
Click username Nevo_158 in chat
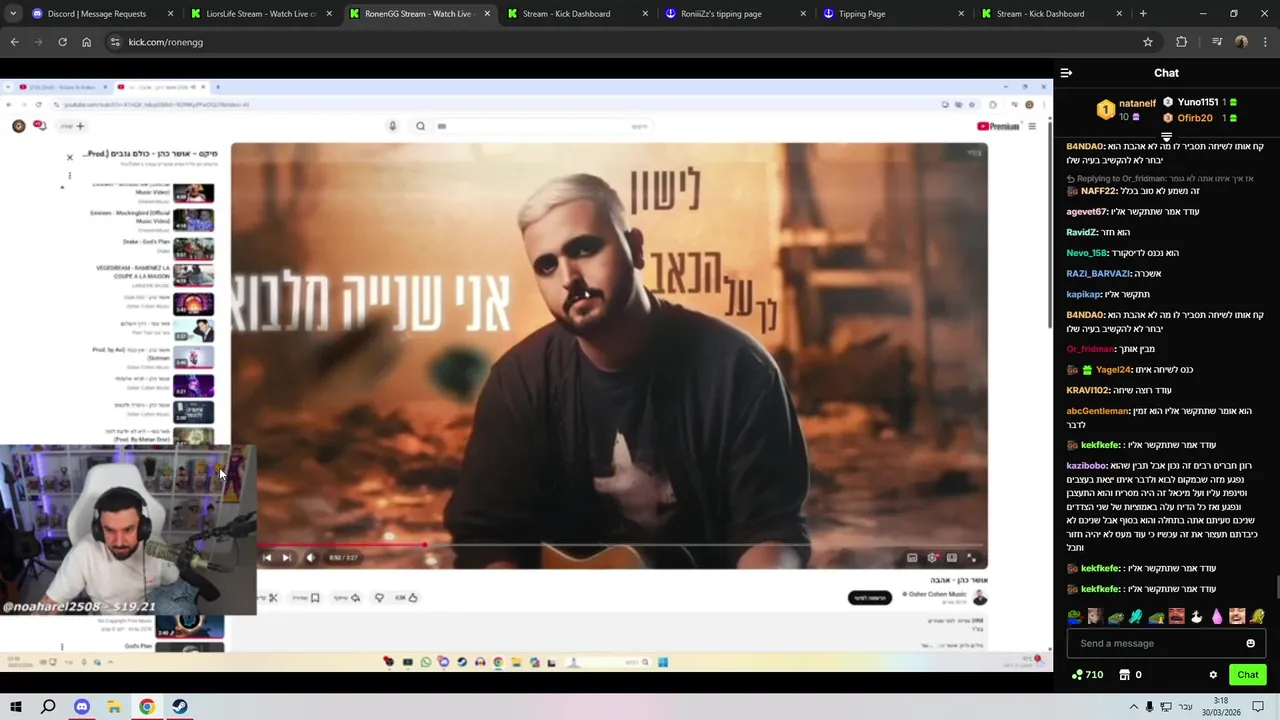[1086, 253]
